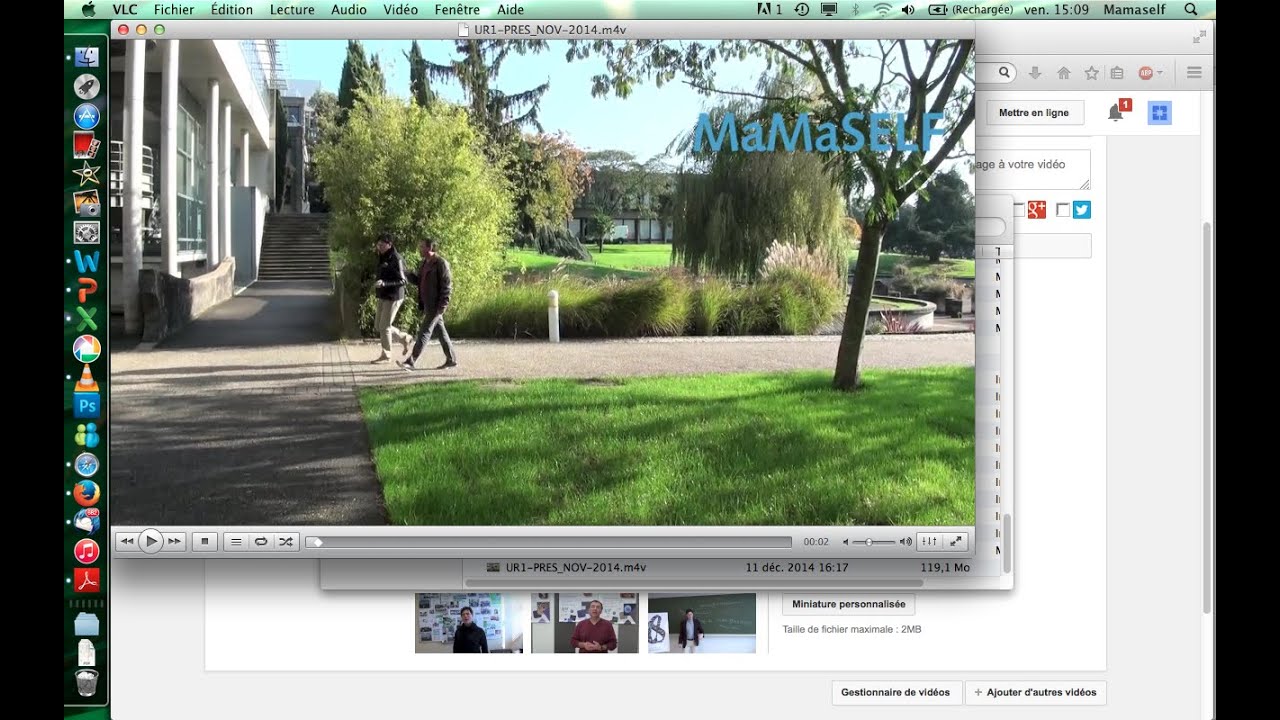
Task: Toggle repeat loop in VLC
Action: (261, 541)
